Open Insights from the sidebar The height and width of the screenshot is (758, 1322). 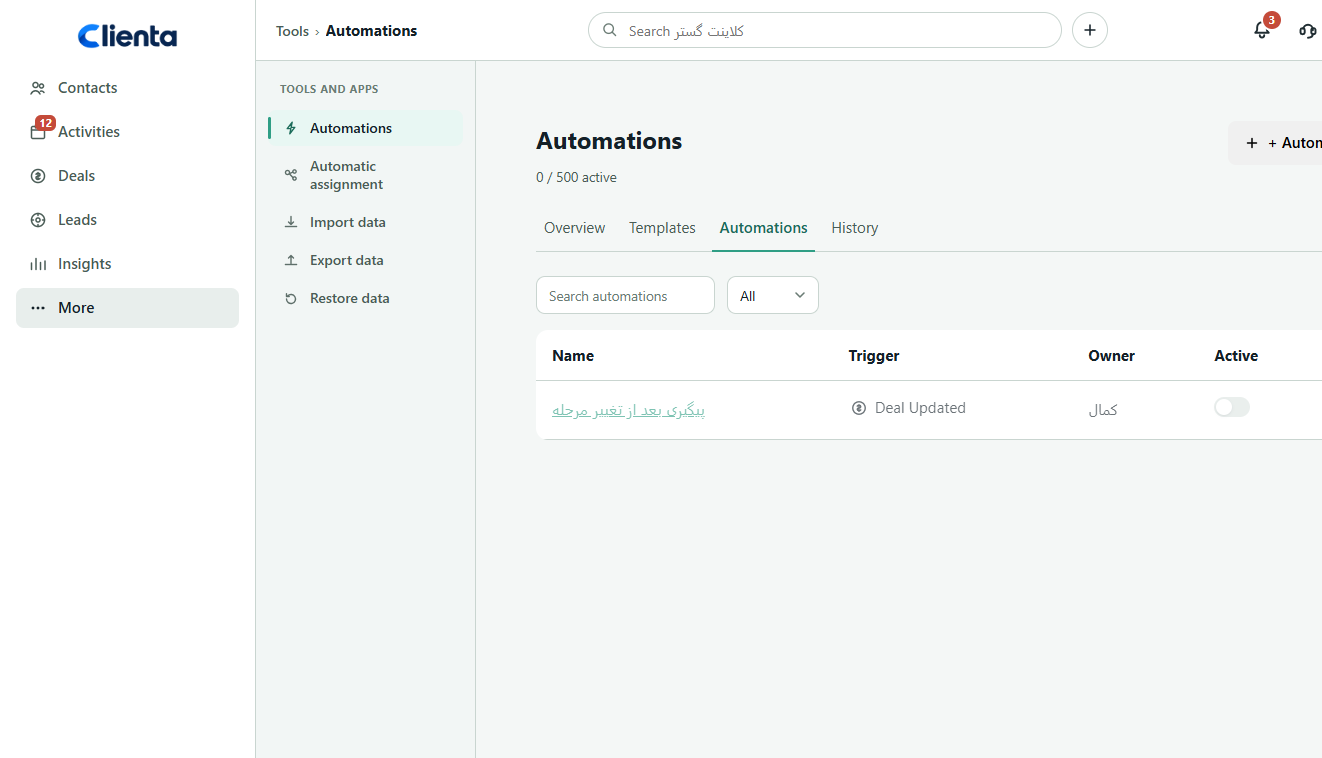click(x=127, y=264)
